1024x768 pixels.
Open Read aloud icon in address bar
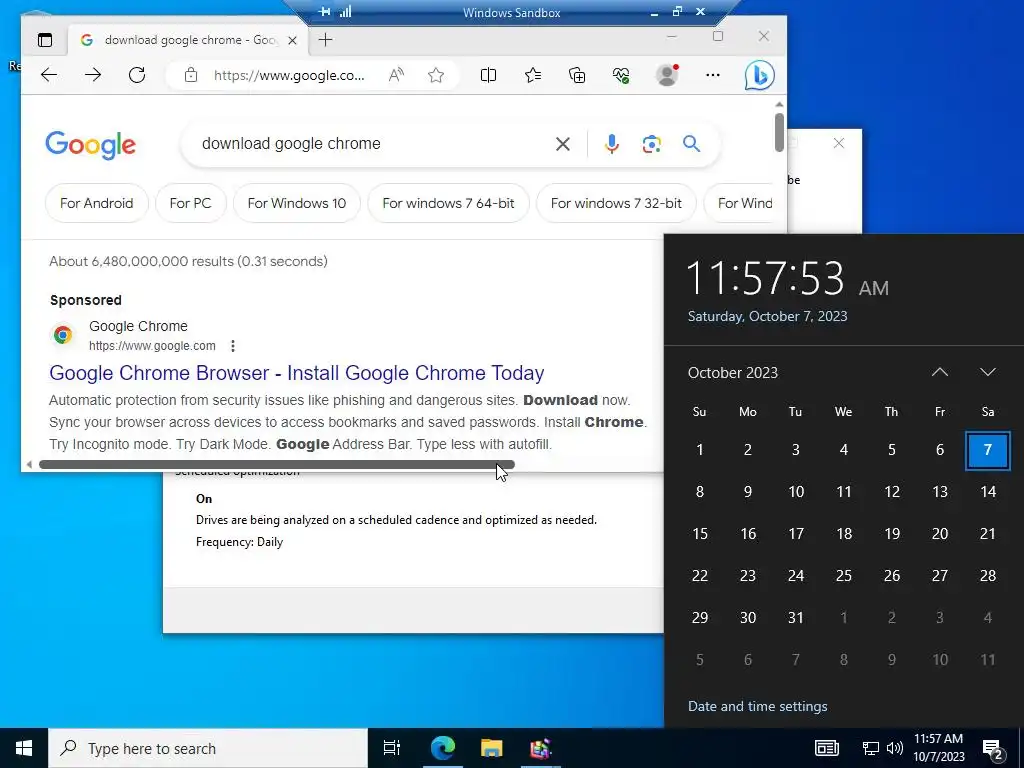tap(396, 75)
